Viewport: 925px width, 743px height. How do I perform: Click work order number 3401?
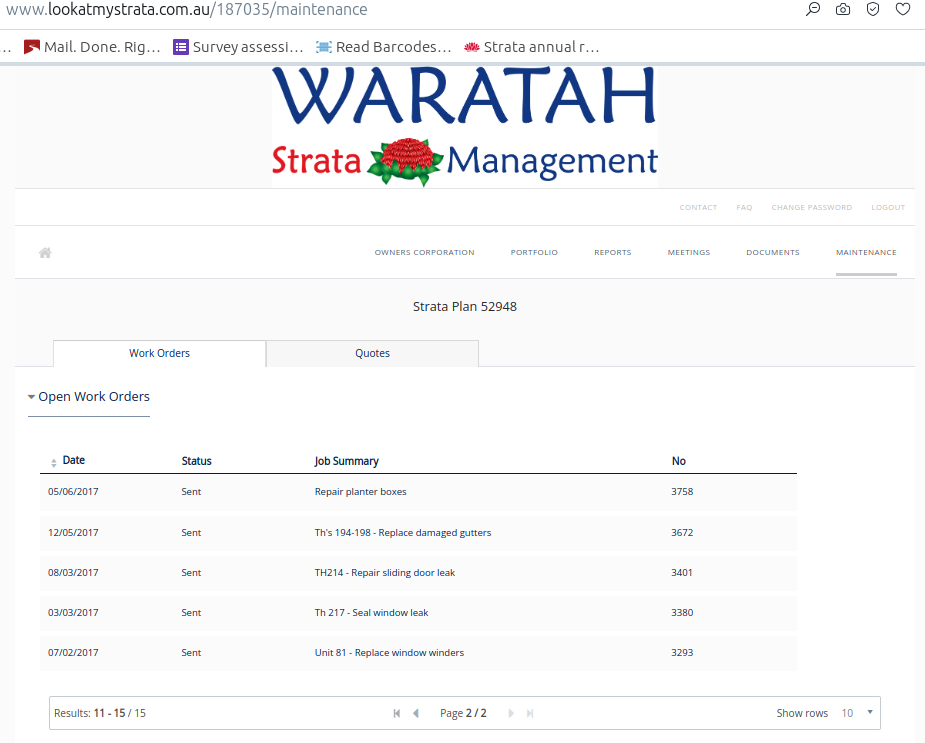pos(682,573)
